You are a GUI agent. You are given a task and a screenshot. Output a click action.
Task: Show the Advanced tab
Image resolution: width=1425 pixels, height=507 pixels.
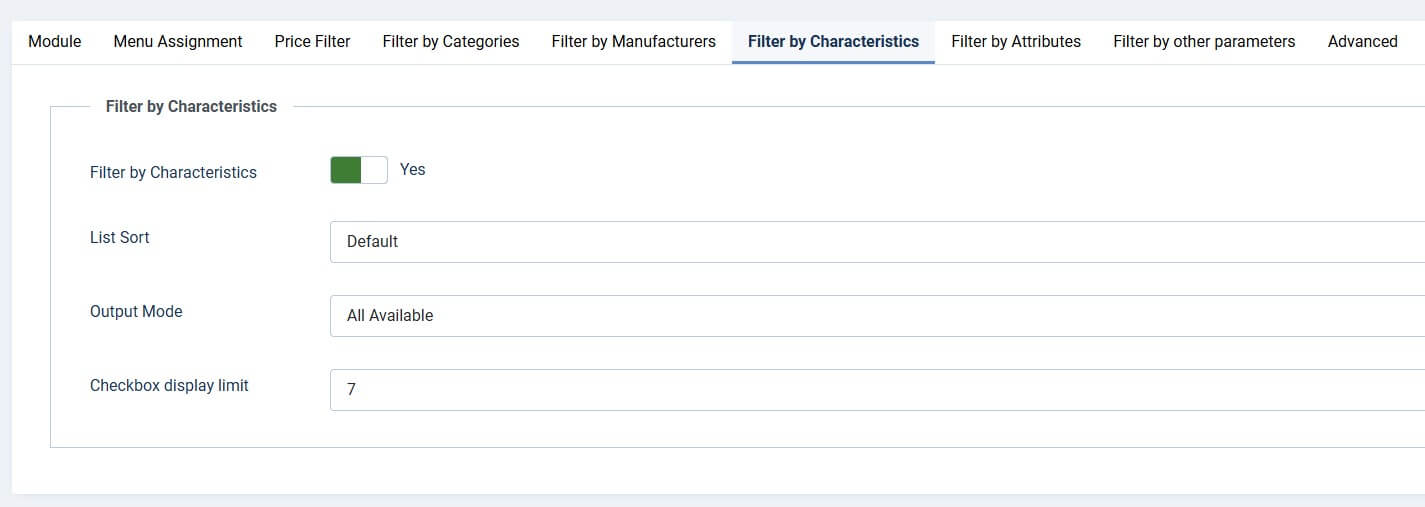(1362, 42)
